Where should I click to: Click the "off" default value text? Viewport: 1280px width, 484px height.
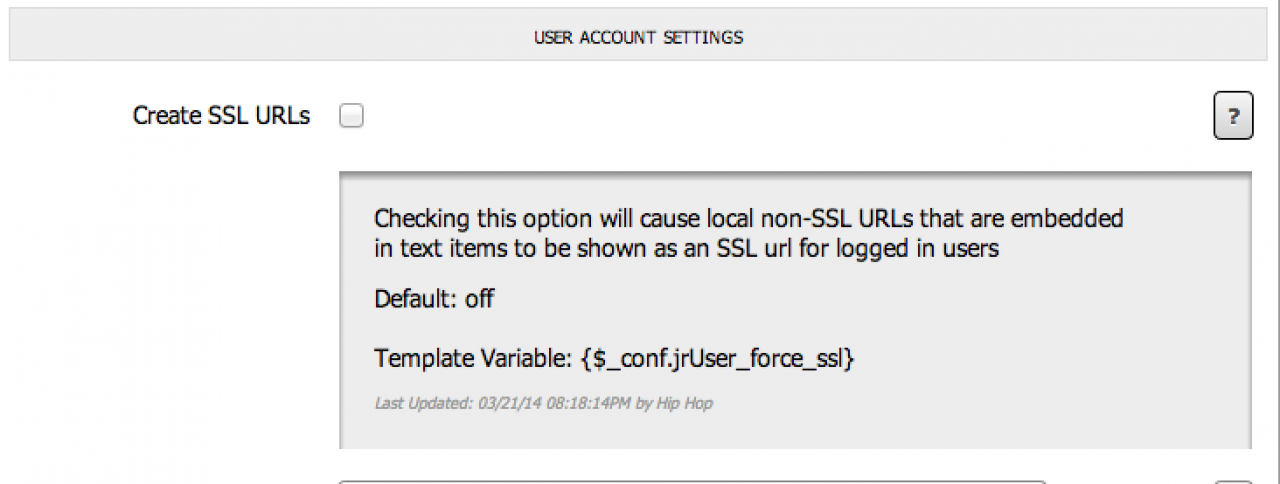click(479, 298)
